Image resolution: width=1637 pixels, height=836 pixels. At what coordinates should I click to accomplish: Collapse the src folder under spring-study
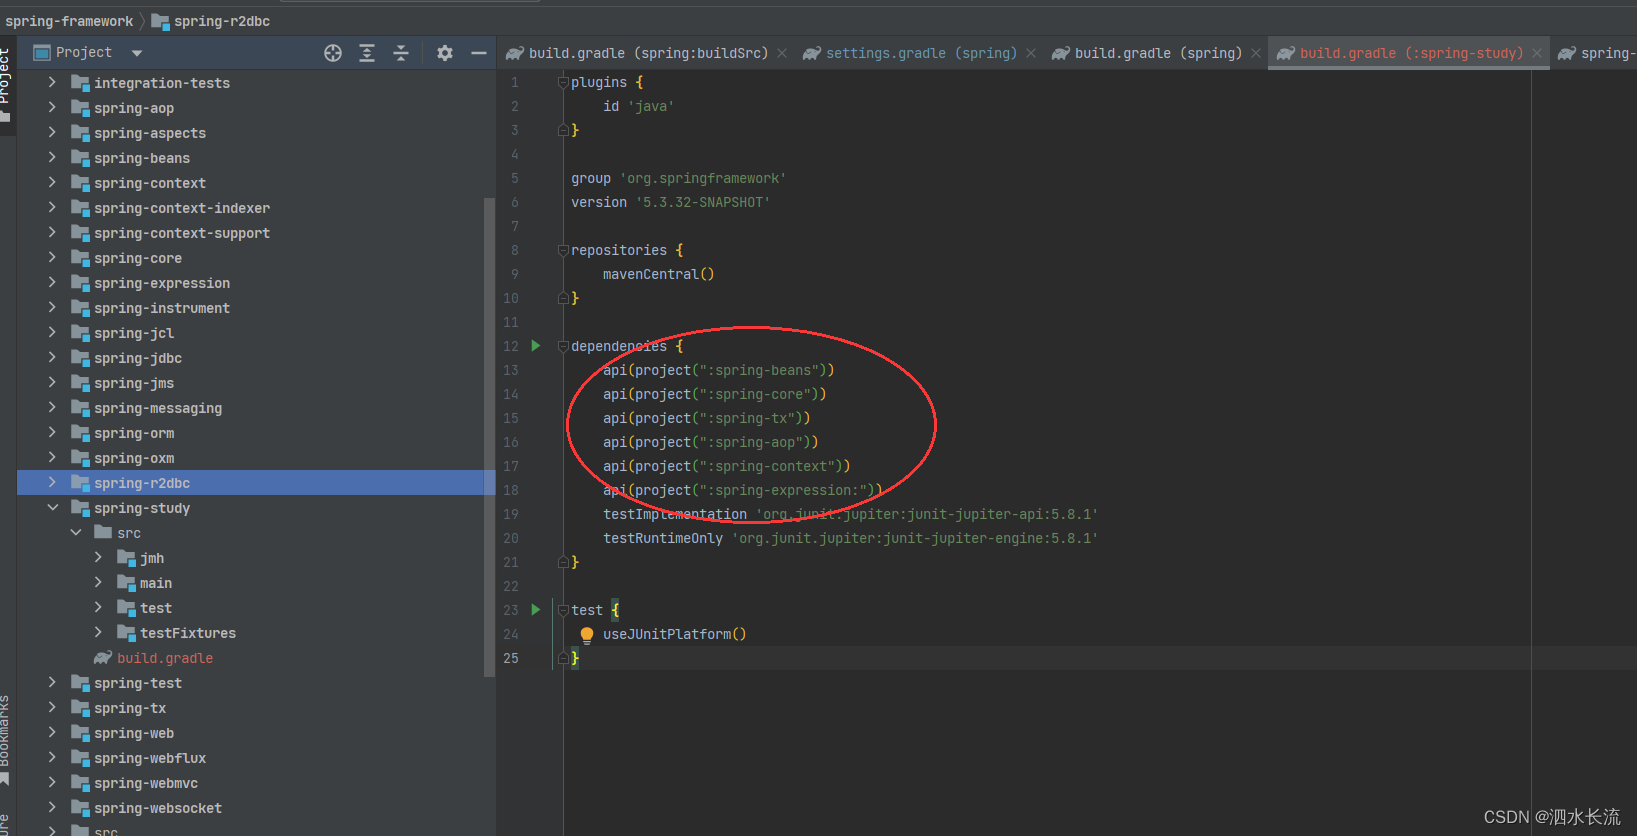[x=76, y=533]
